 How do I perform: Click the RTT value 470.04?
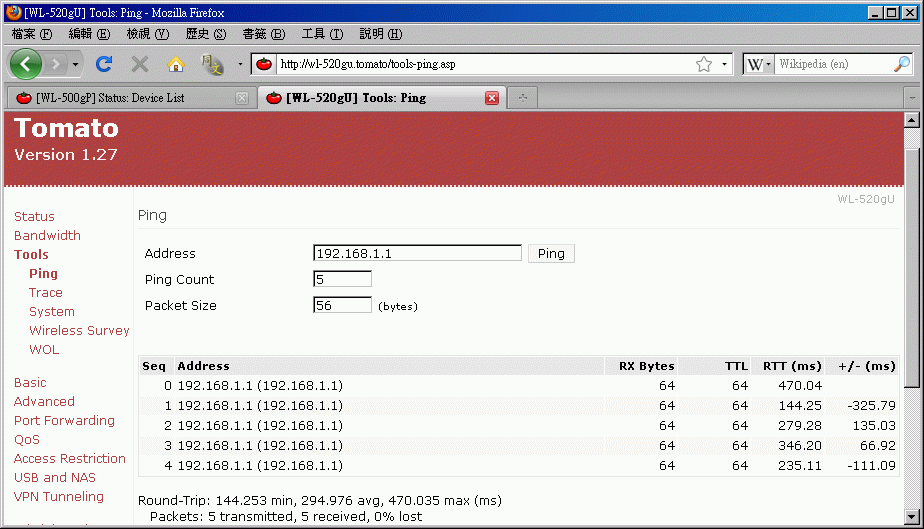coord(800,386)
